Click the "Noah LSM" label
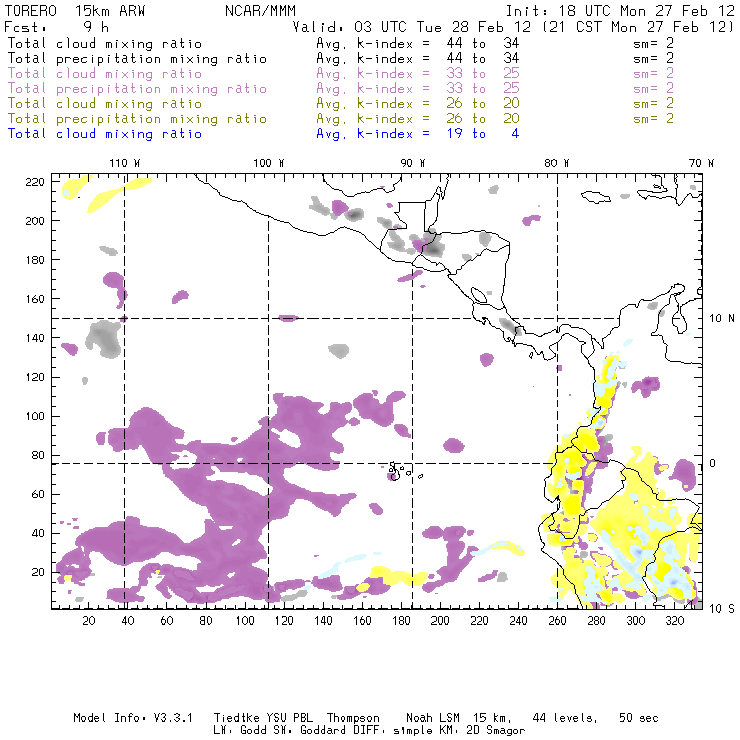 pyautogui.click(x=433, y=718)
